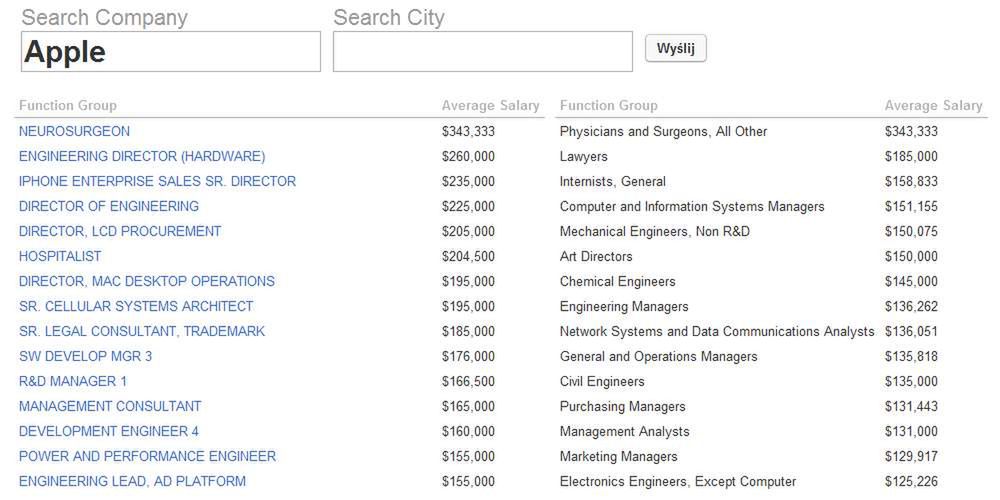
Task: Click the Search Company label
Action: pos(105,18)
